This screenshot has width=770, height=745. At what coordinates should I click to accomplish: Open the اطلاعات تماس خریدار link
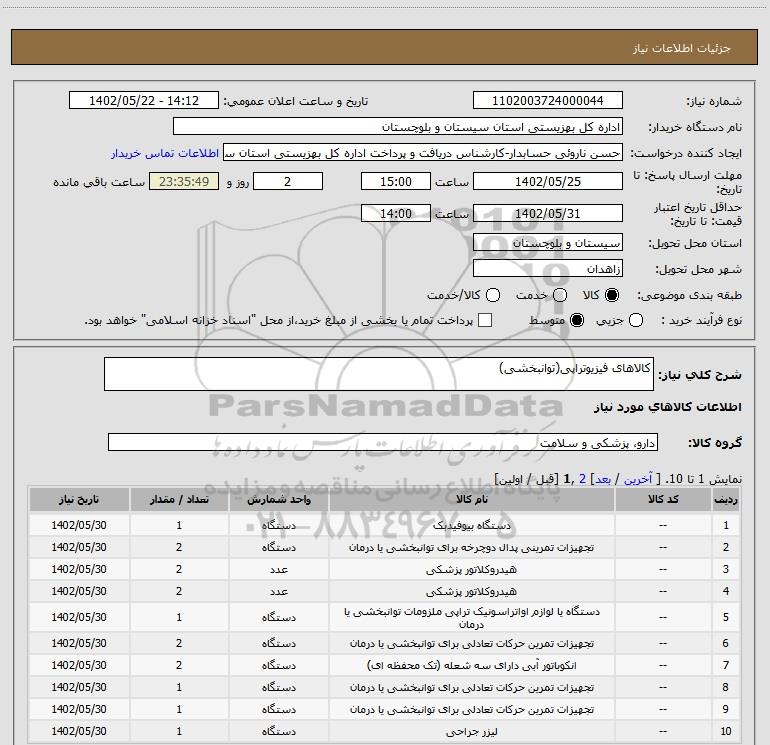click(165, 153)
